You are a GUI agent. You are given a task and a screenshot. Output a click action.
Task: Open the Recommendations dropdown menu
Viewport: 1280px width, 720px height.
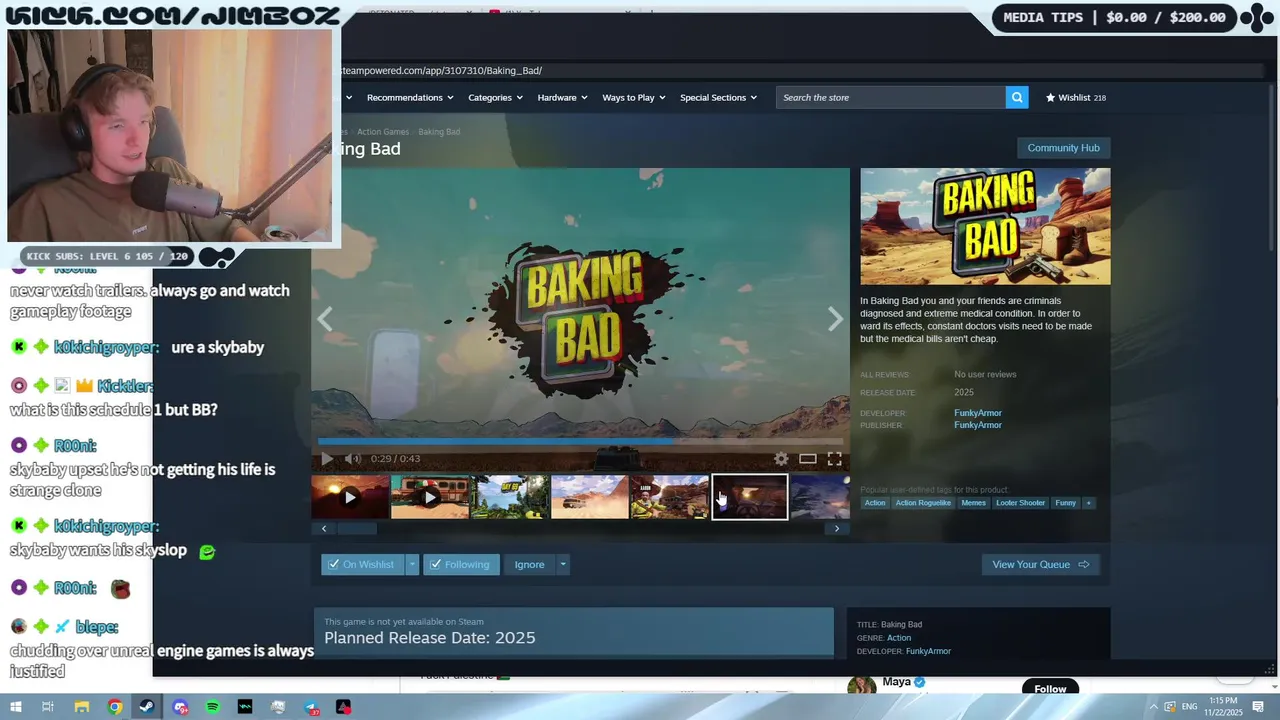[x=410, y=97]
